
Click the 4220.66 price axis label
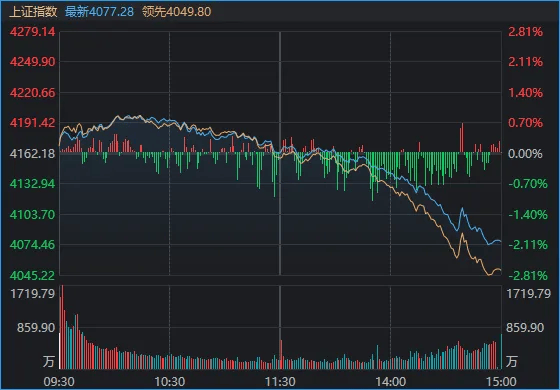tap(33, 93)
